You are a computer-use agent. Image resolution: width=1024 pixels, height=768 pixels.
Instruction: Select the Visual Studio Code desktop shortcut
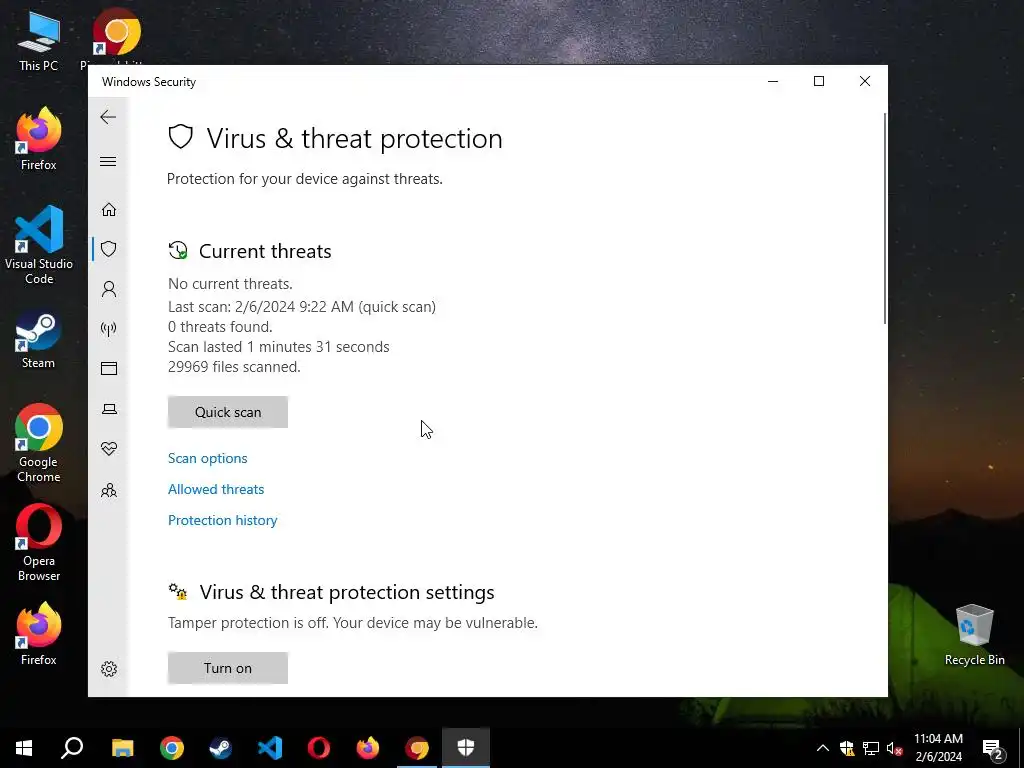click(39, 245)
